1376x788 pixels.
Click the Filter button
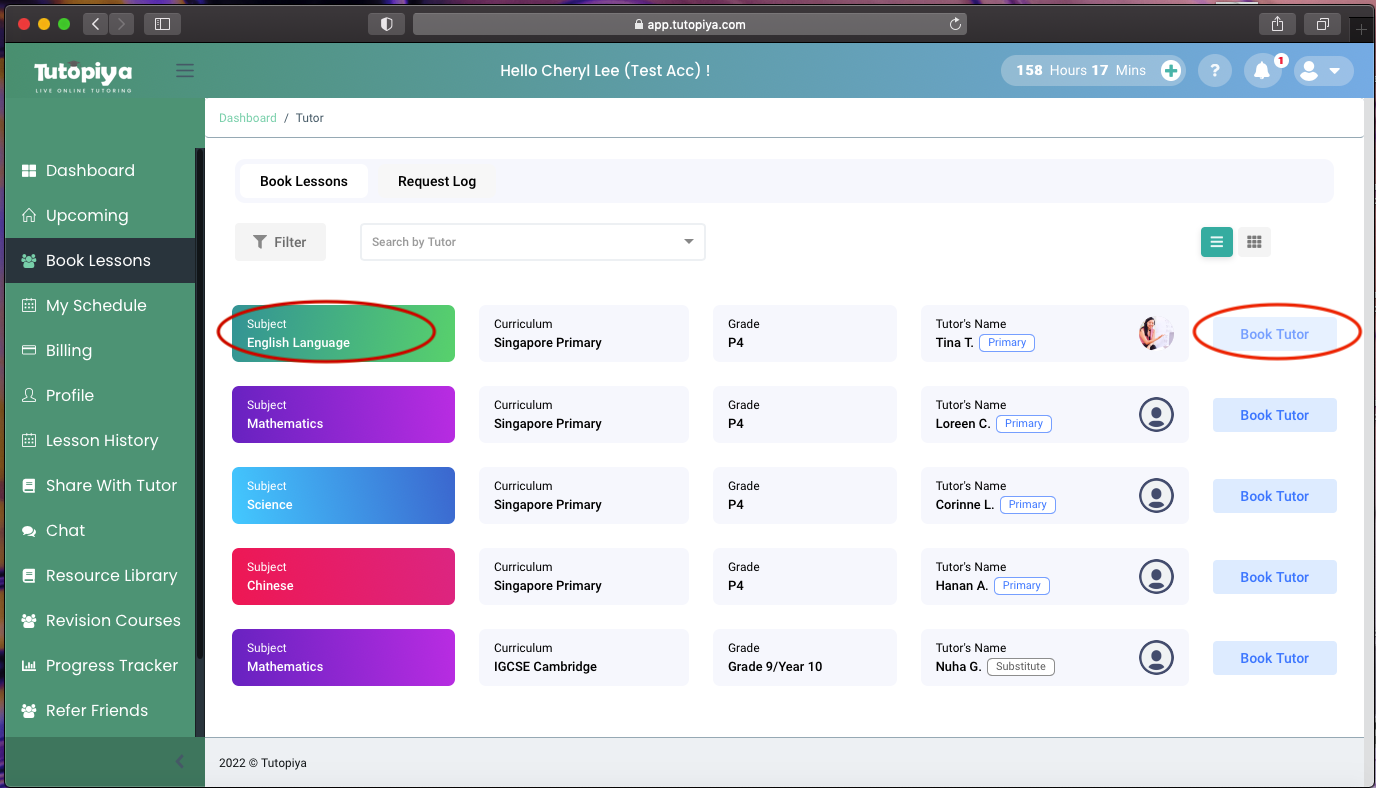(280, 242)
